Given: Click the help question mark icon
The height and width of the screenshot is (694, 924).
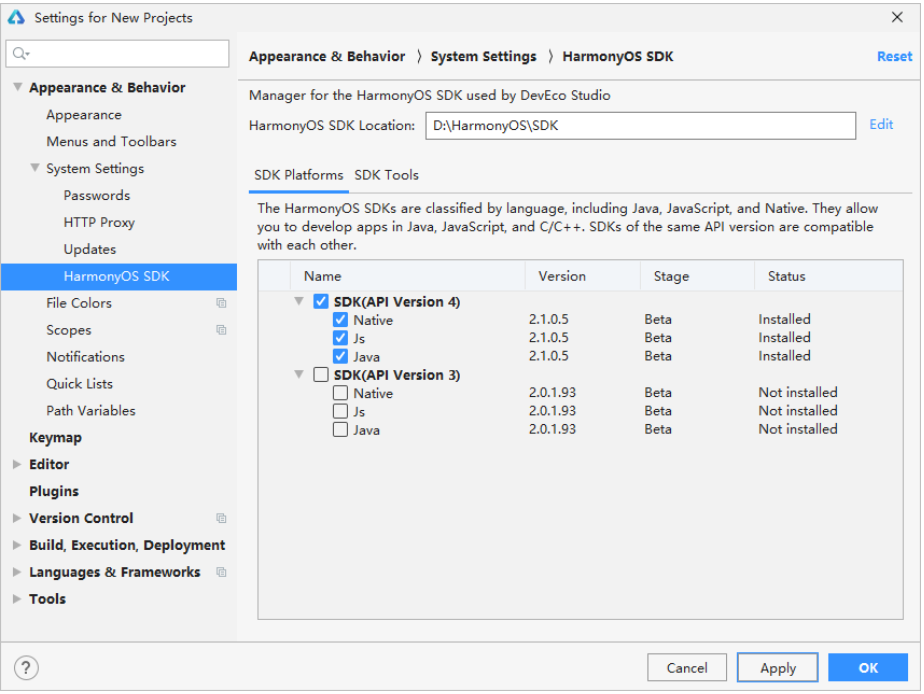Looking at the screenshot, I should click(x=26, y=667).
